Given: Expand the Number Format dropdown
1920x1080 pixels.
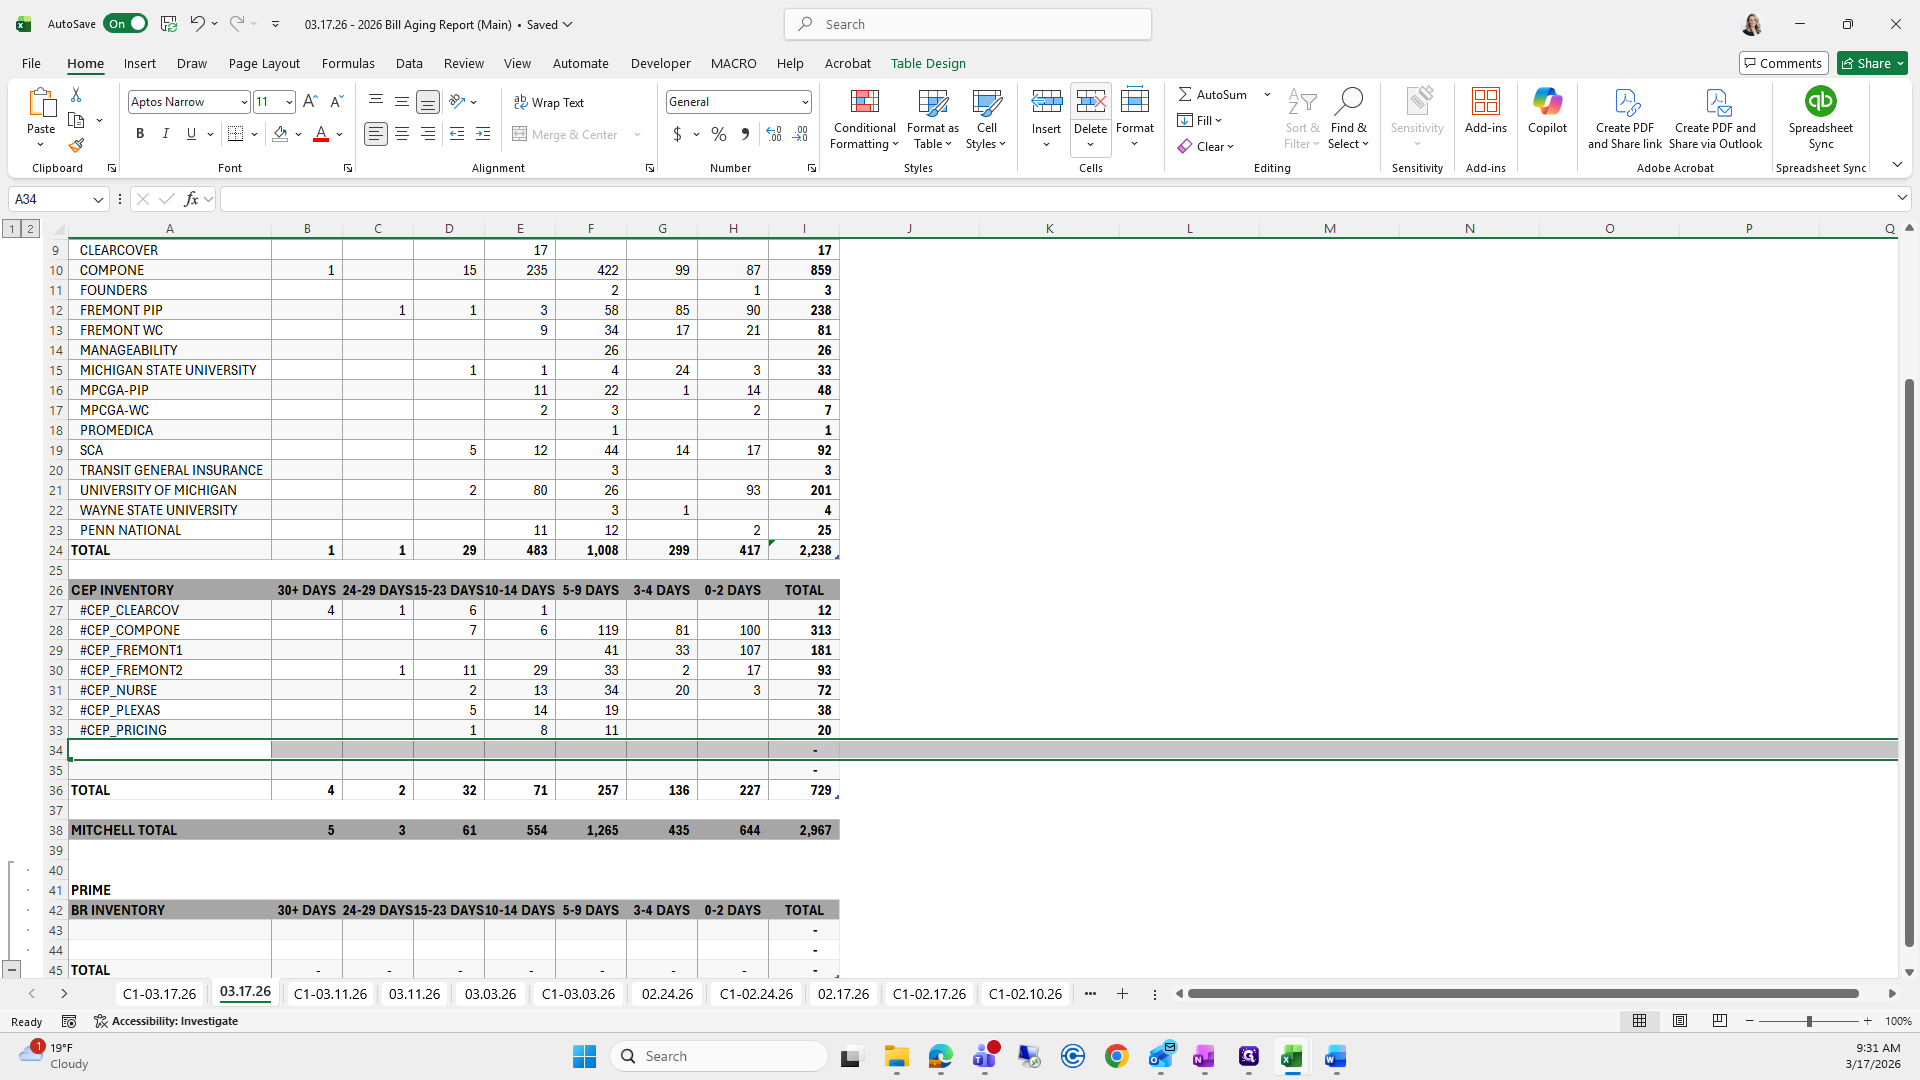Looking at the screenshot, I should pos(804,102).
